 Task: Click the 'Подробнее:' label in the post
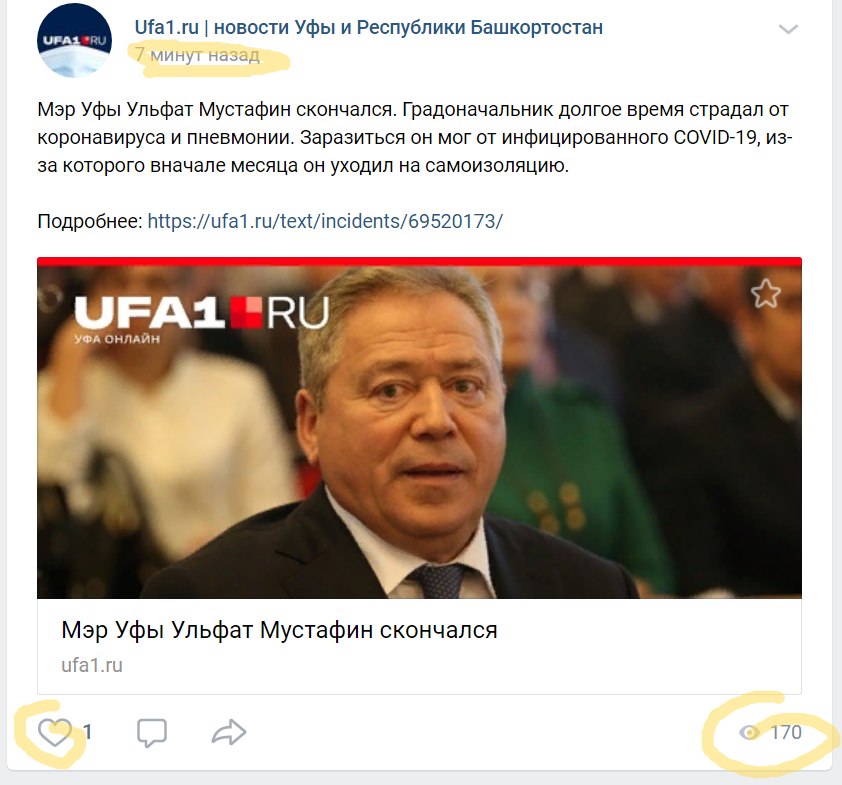pyautogui.click(x=90, y=221)
